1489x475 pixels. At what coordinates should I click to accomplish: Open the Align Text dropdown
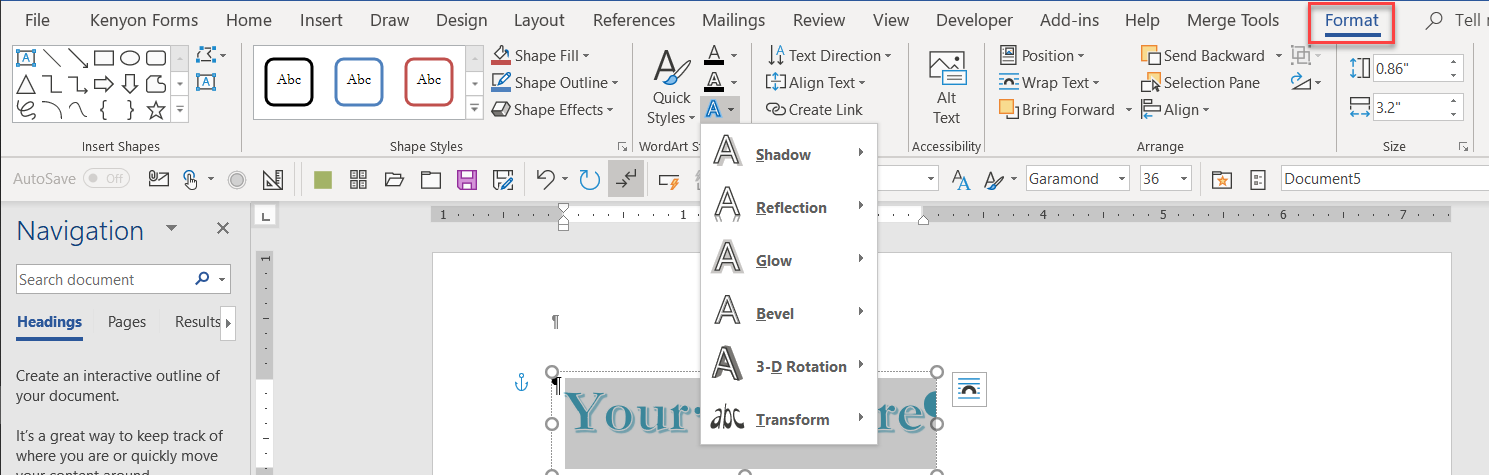pyautogui.click(x=815, y=83)
